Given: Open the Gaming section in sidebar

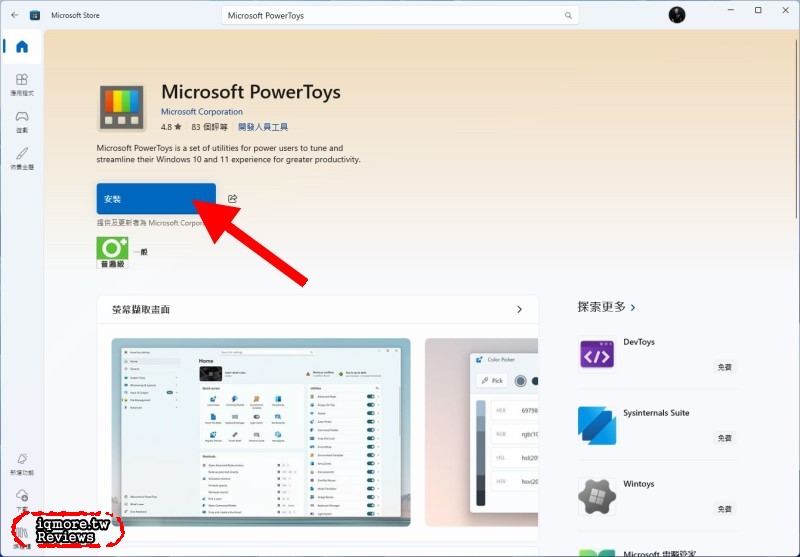Looking at the screenshot, I should (x=22, y=122).
